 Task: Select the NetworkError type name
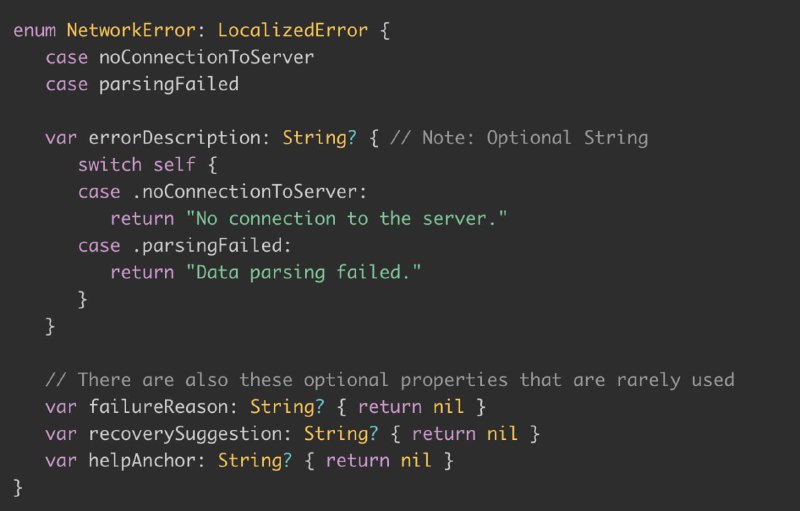tap(131, 31)
